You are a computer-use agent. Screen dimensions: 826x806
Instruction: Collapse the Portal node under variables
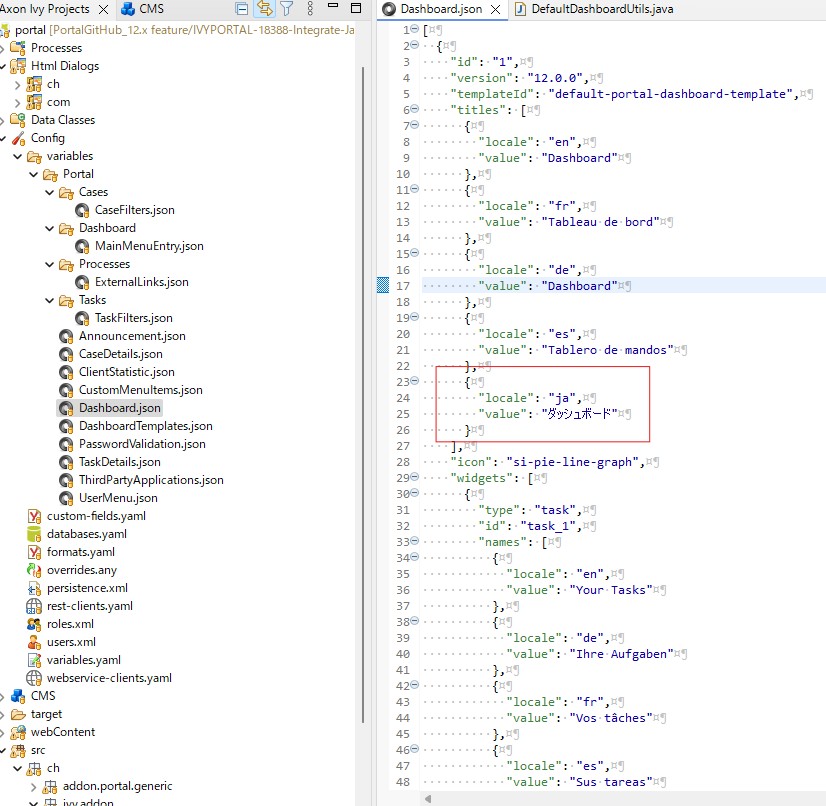(x=31, y=173)
